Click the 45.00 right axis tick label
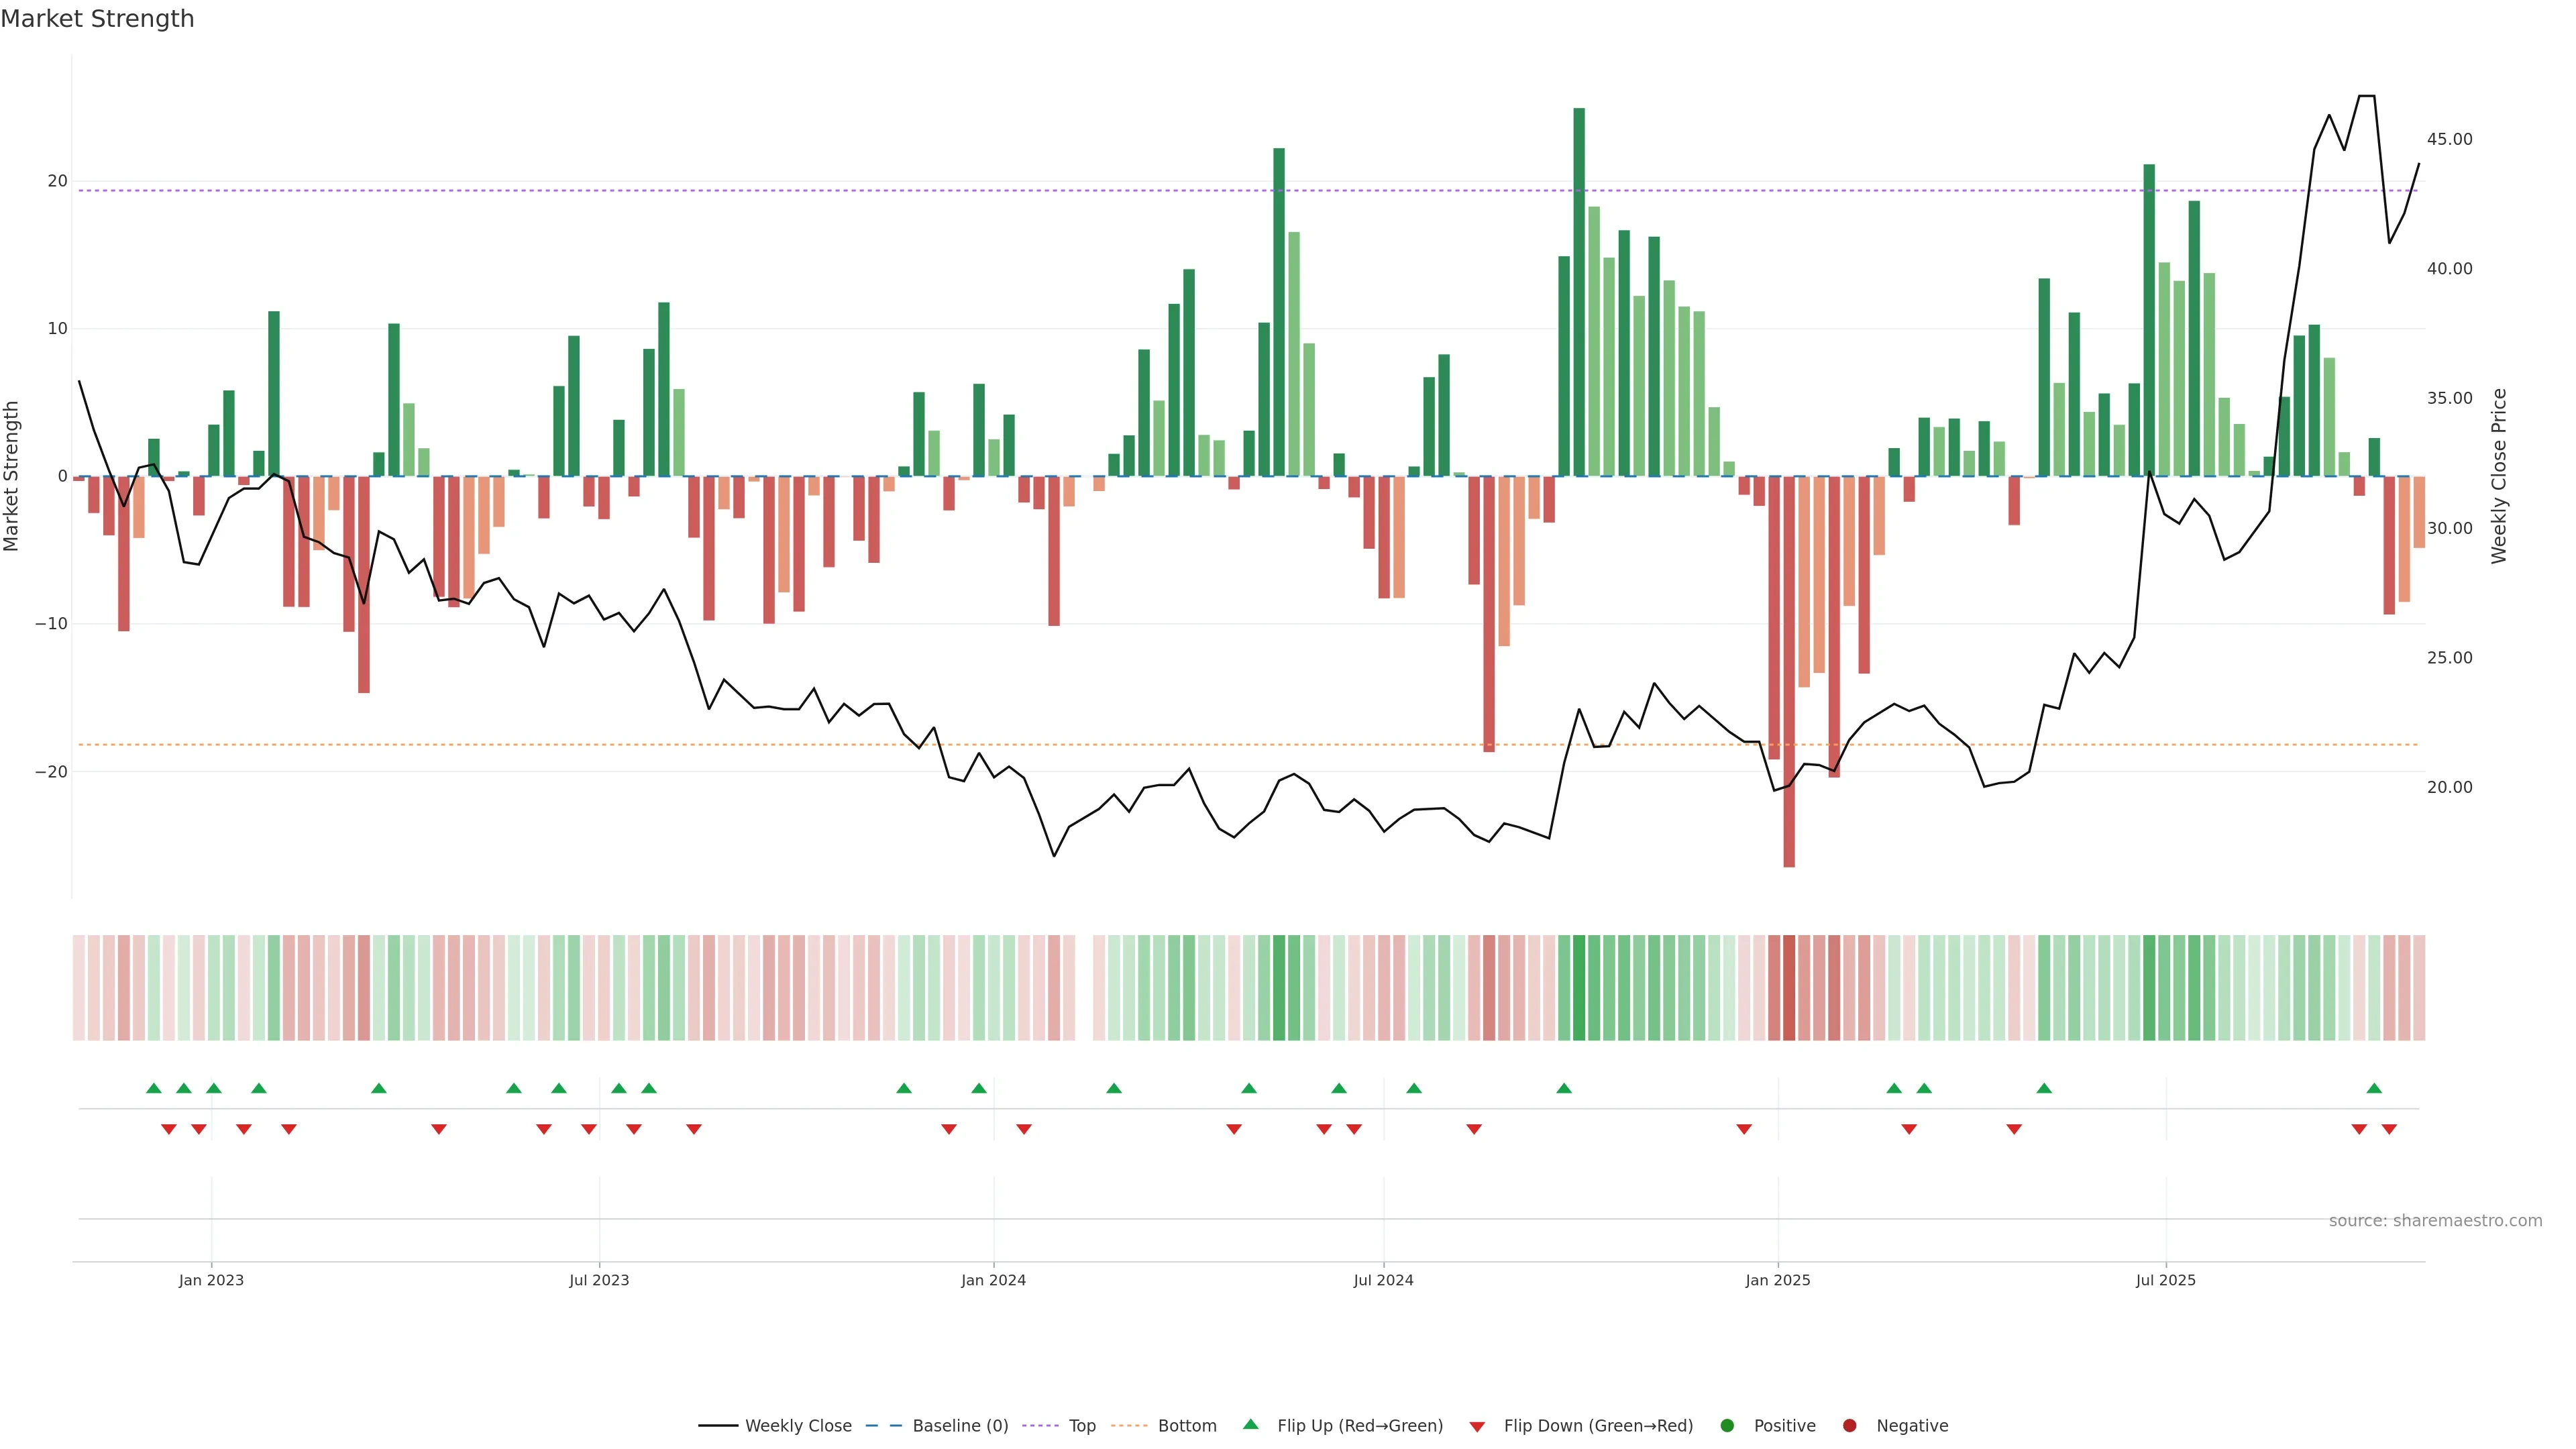The height and width of the screenshot is (1449, 2576). click(2449, 139)
